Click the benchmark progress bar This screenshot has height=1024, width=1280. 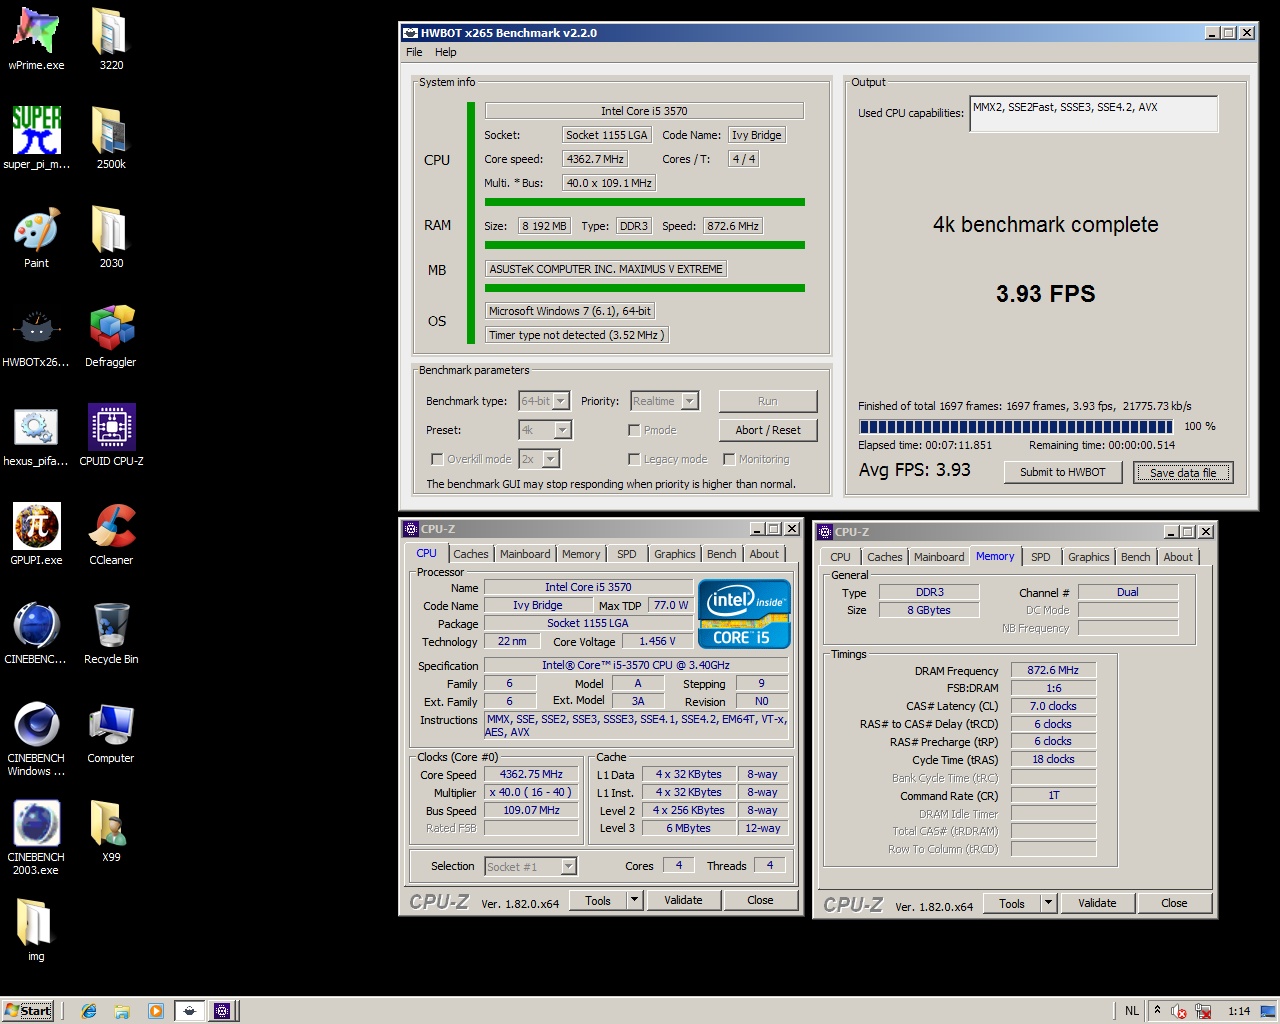tap(1015, 426)
